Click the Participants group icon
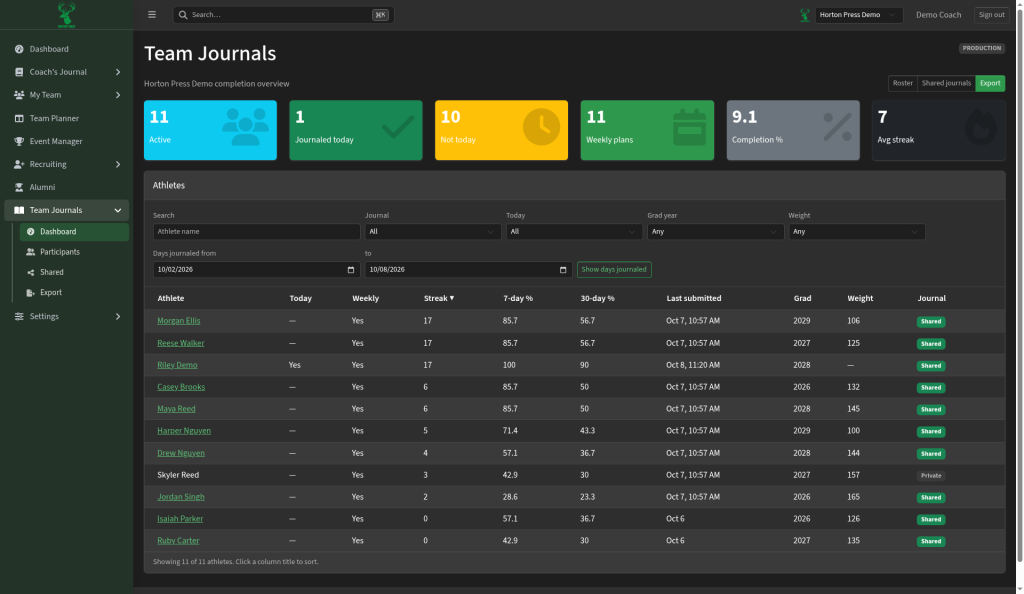This screenshot has width=1024, height=594. [30, 252]
